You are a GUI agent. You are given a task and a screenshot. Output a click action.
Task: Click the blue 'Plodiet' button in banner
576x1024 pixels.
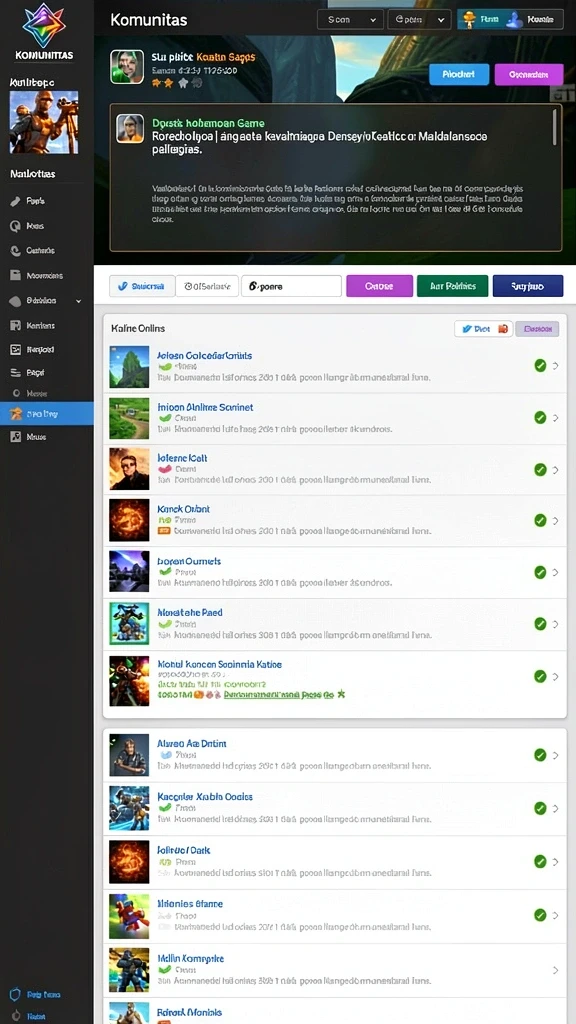click(459, 74)
